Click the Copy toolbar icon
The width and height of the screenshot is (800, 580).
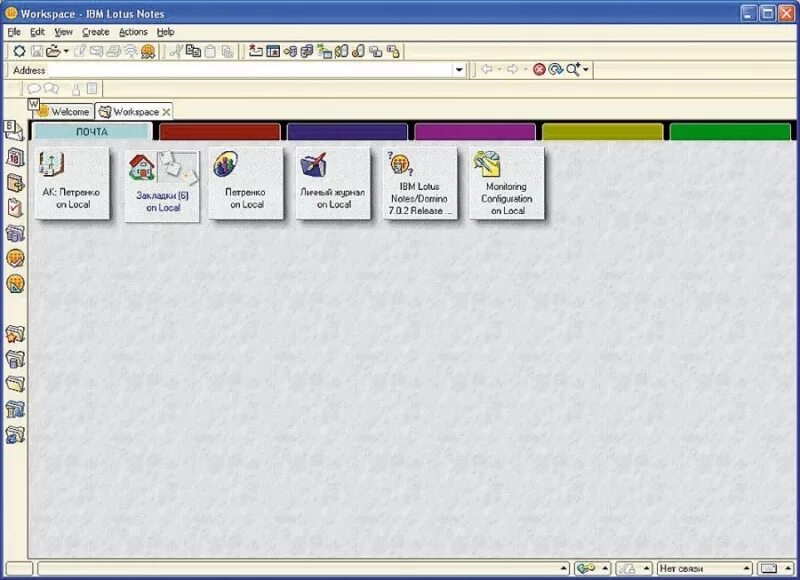(x=193, y=51)
